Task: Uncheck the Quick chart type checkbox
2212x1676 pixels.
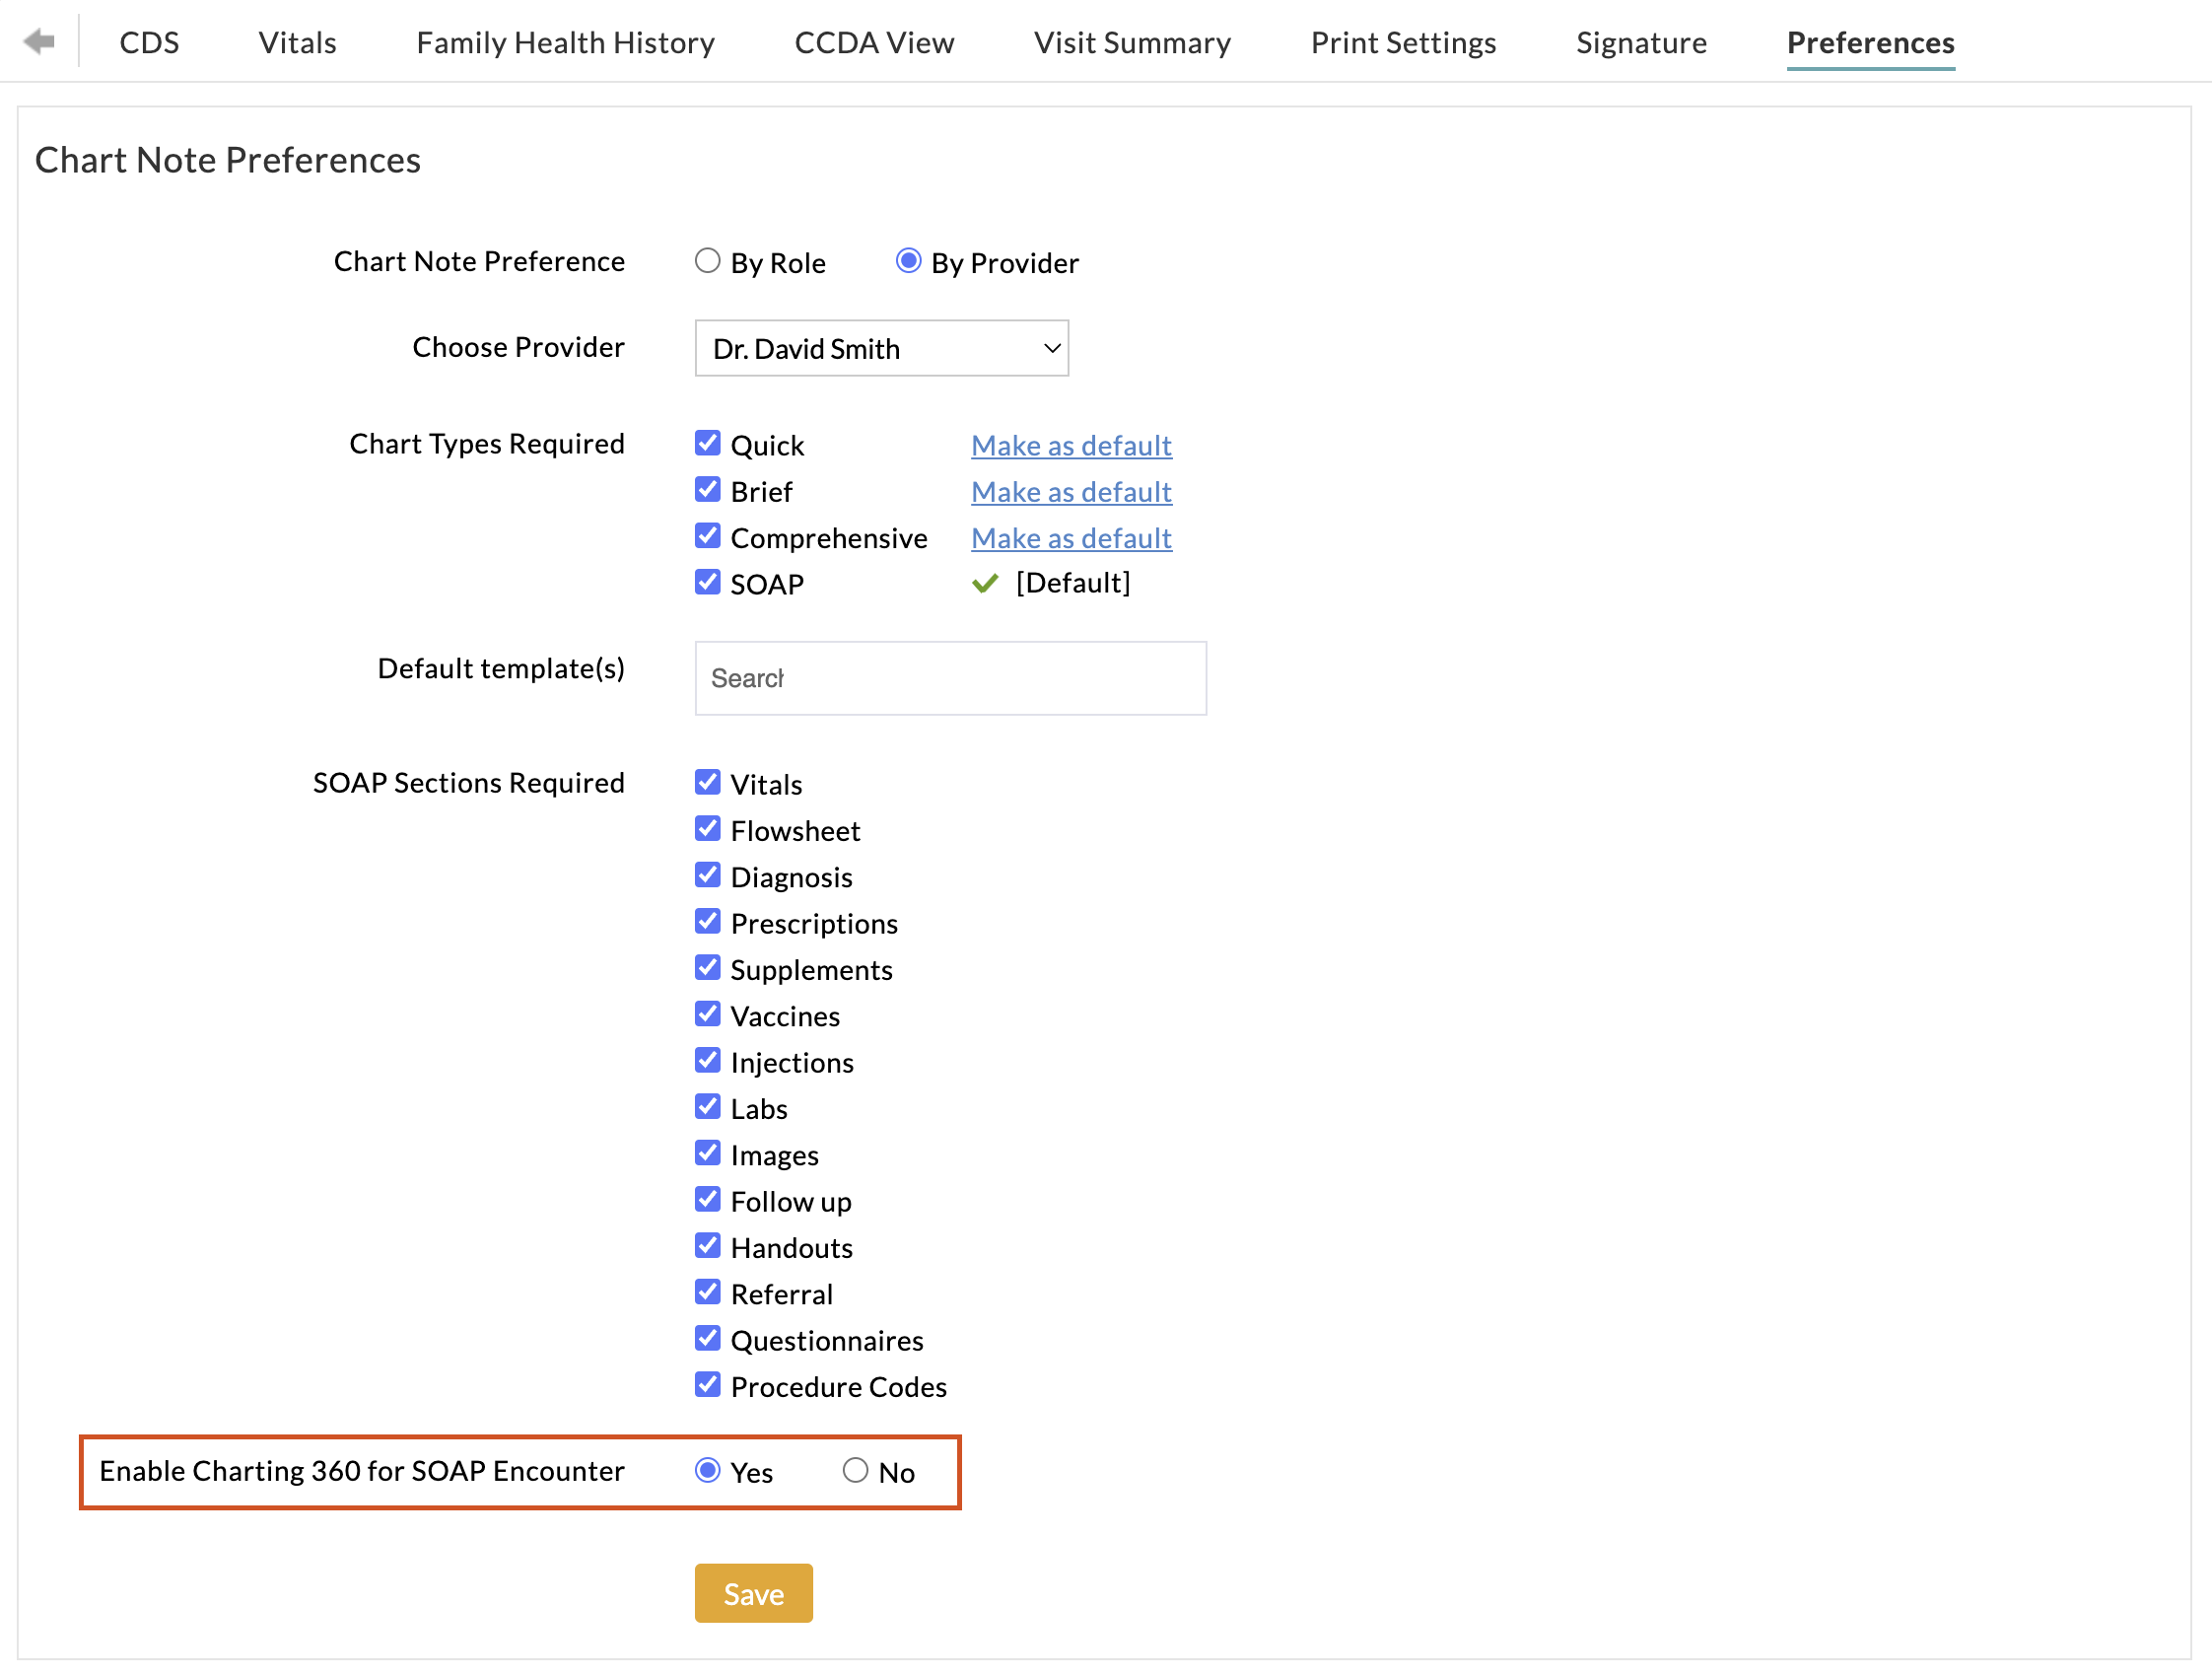Action: tap(707, 443)
